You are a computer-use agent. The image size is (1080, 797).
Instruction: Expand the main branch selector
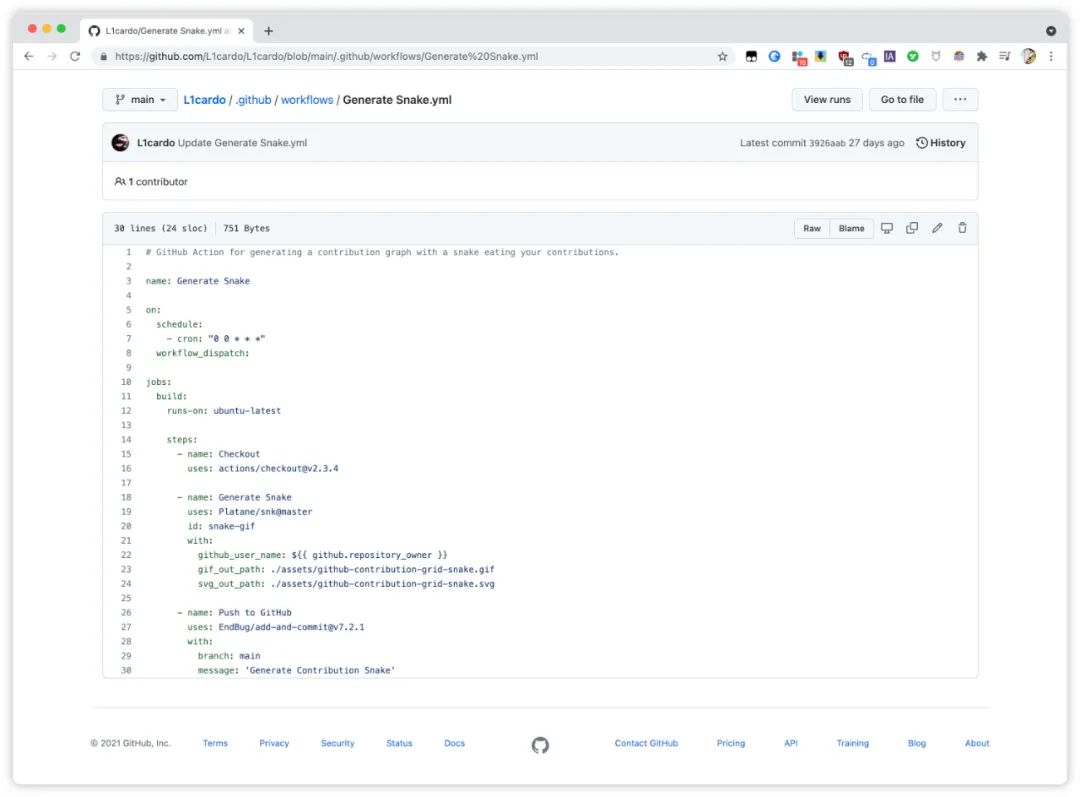coord(139,100)
